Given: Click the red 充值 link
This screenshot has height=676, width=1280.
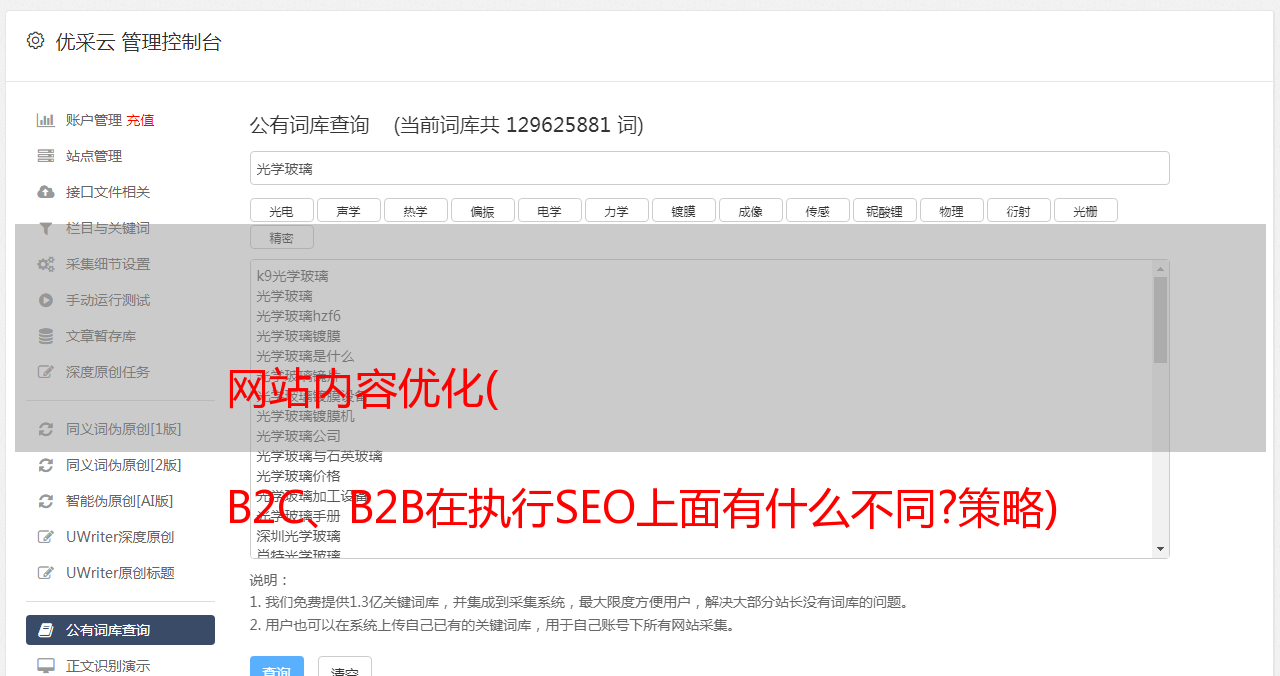Looking at the screenshot, I should 140,120.
